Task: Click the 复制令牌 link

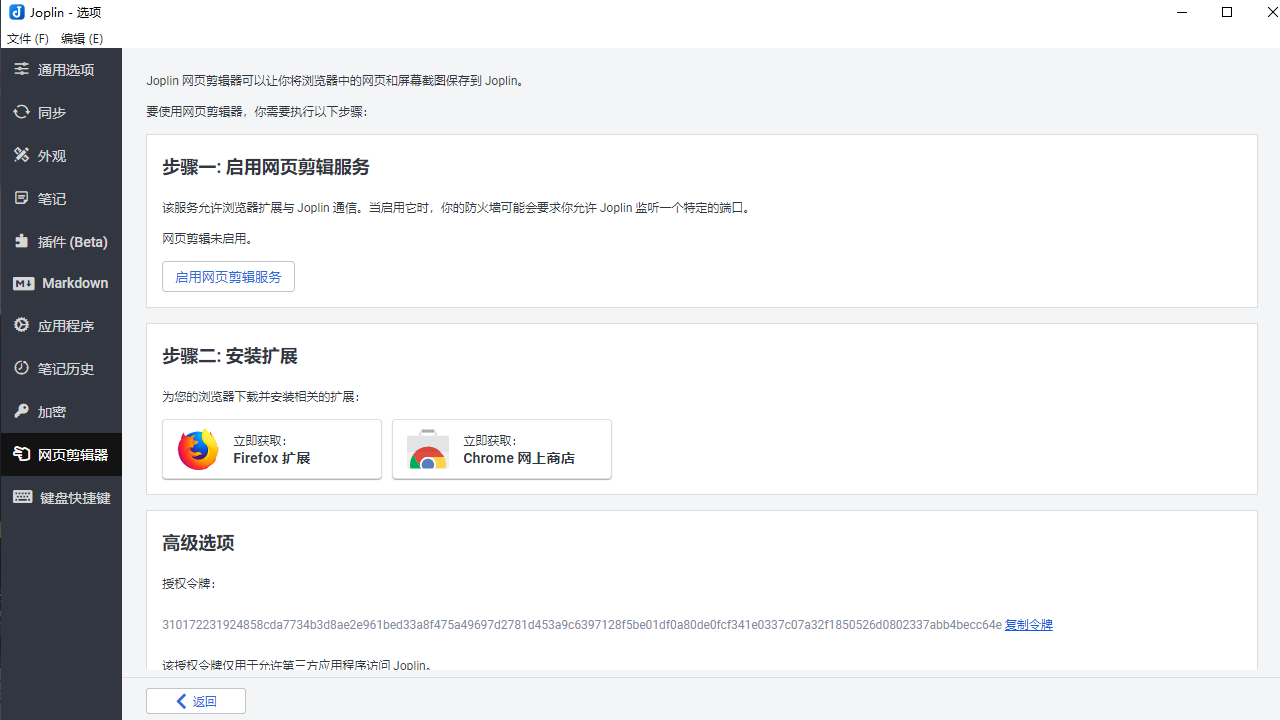Action: click(x=1028, y=624)
